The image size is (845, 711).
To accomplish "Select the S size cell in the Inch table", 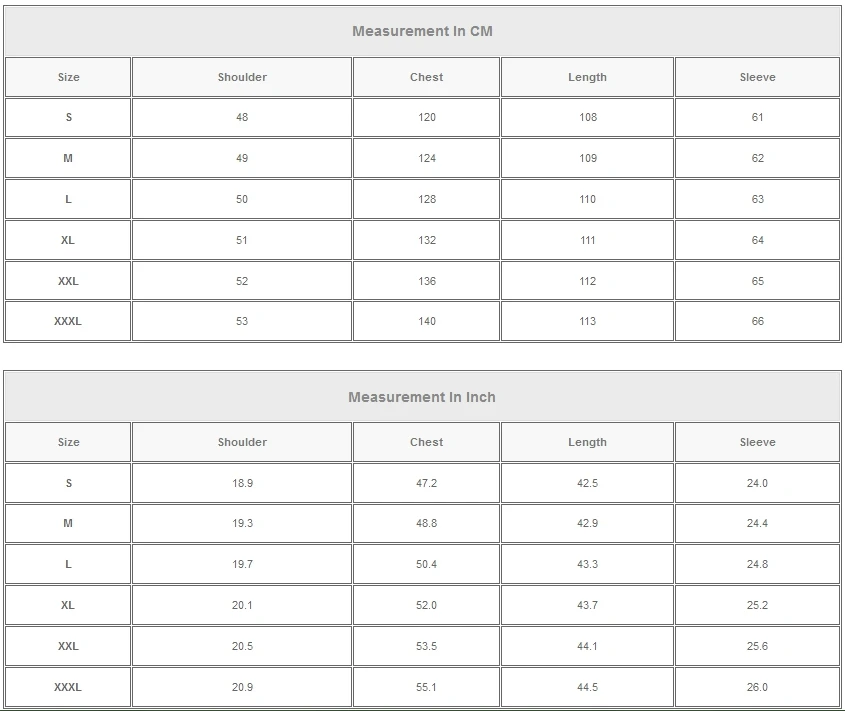I will [x=68, y=483].
